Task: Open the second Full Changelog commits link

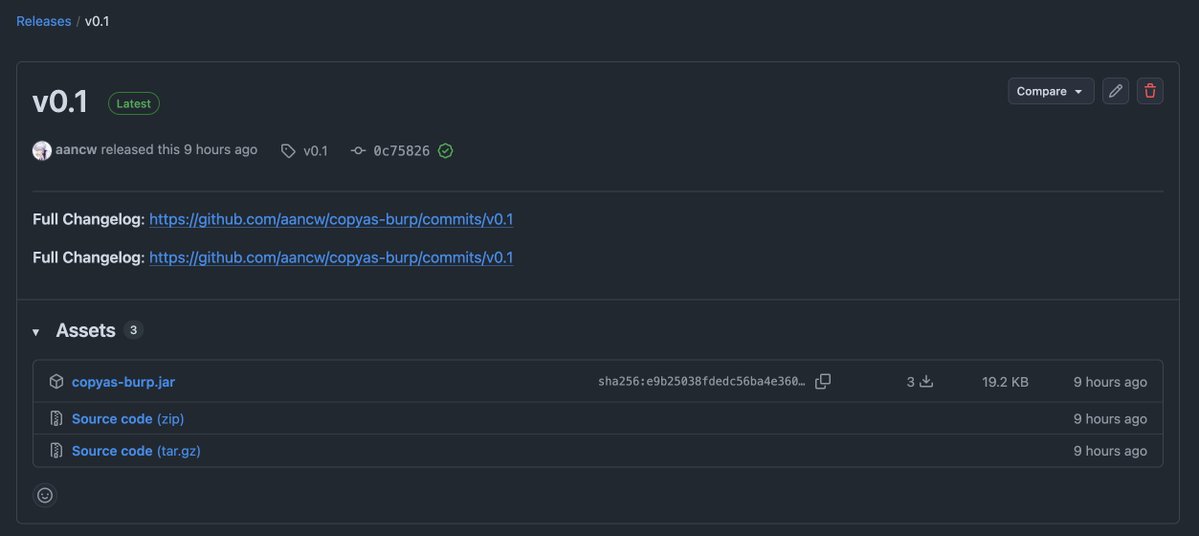Action: click(x=331, y=258)
